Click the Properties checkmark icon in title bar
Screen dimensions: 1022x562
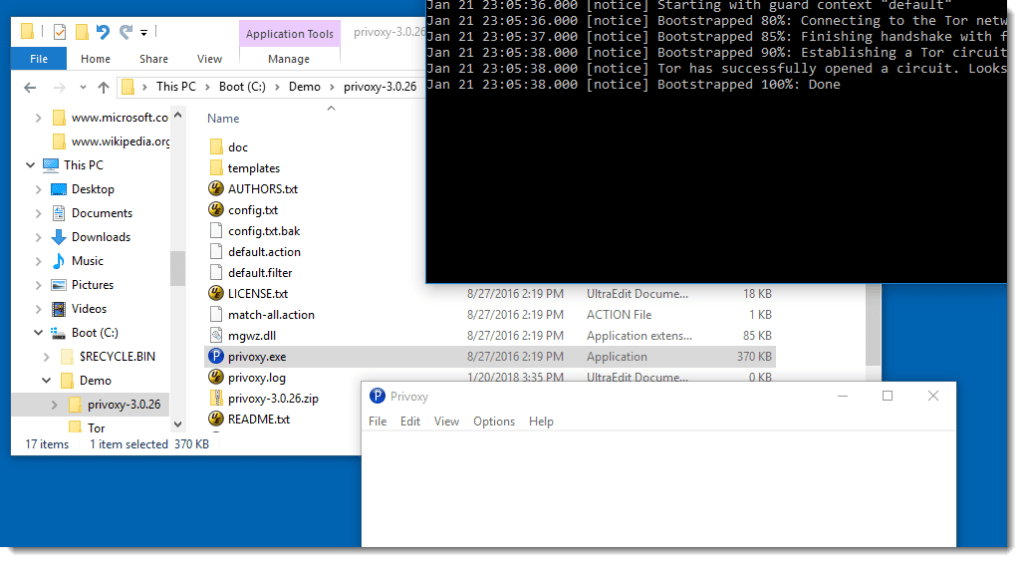pos(60,32)
